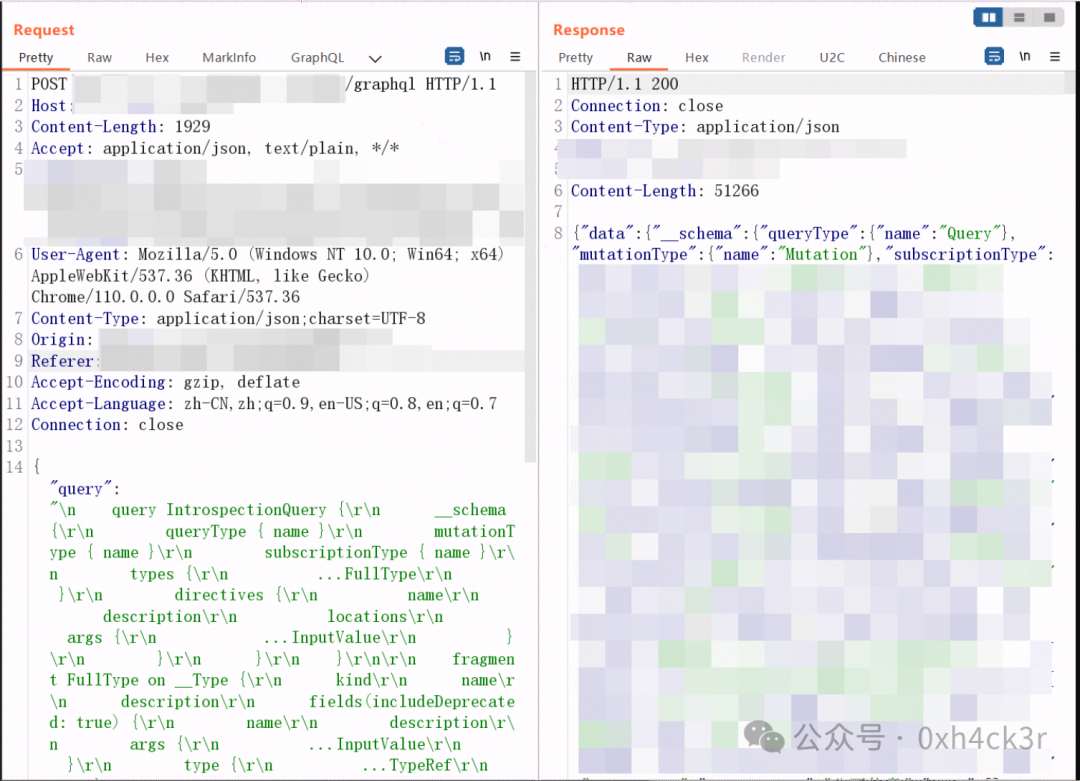Click the Accept header line in Request
The height and width of the screenshot is (781, 1080).
coord(215,148)
